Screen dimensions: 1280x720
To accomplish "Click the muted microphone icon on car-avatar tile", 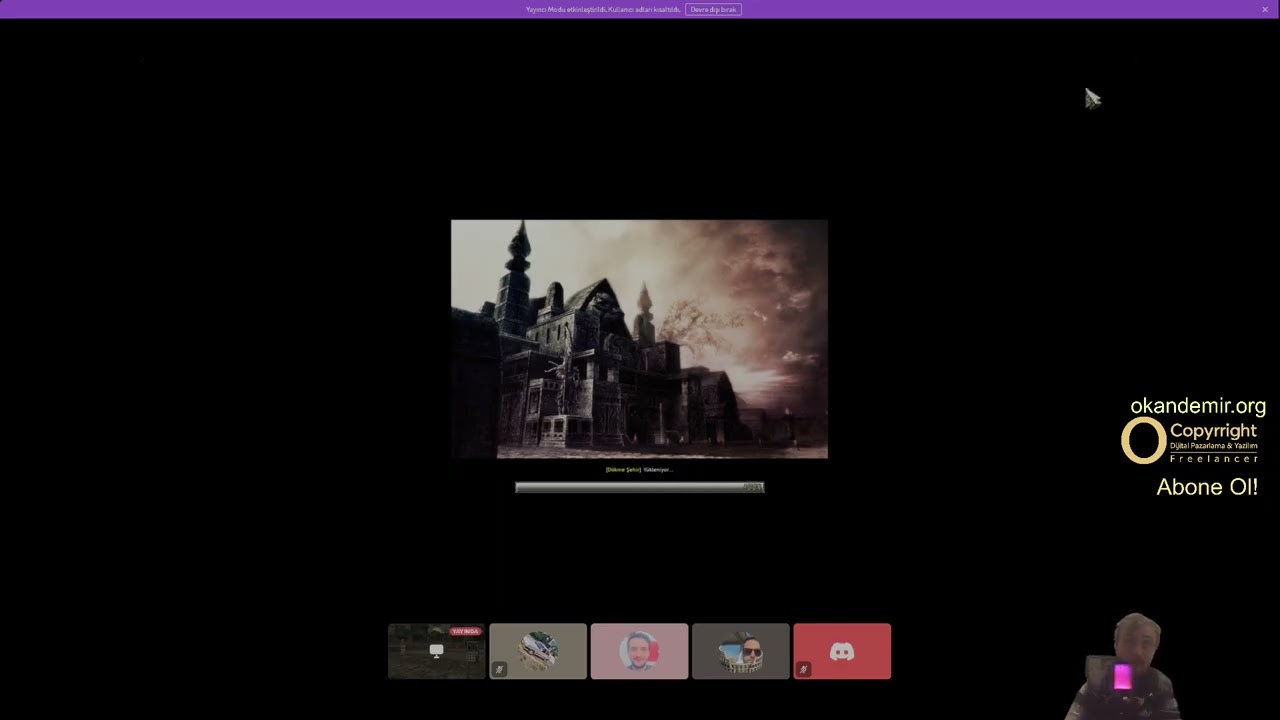I will (499, 669).
